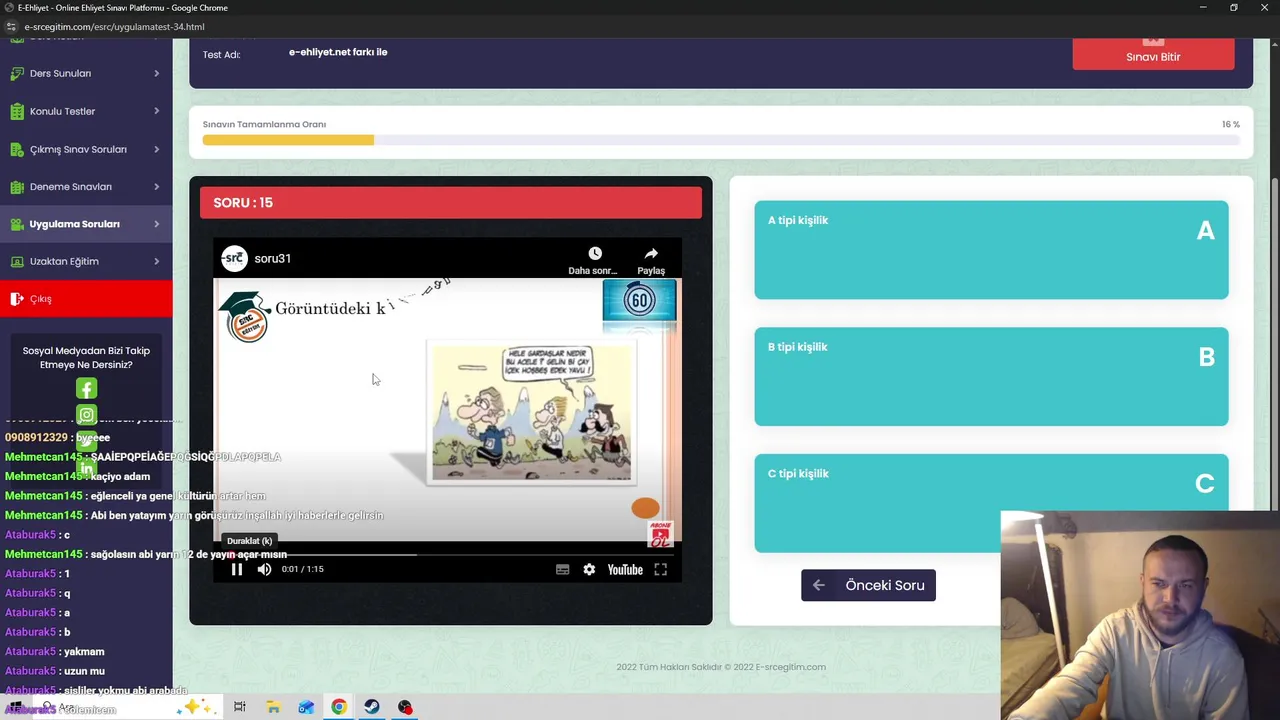Image resolution: width=1280 pixels, height=720 pixels.
Task: Click the exam completion progress bar
Action: (x=721, y=140)
